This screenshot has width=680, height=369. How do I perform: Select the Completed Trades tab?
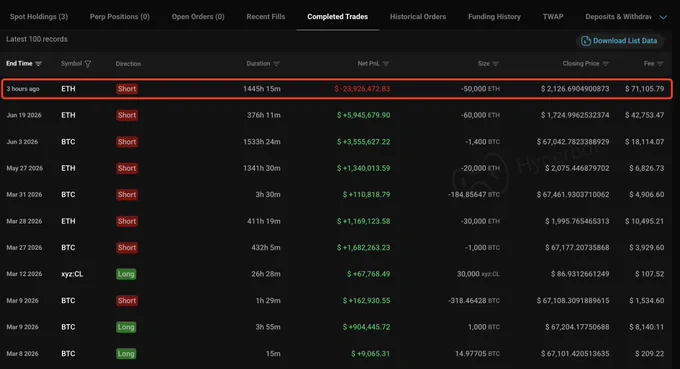pyautogui.click(x=337, y=16)
